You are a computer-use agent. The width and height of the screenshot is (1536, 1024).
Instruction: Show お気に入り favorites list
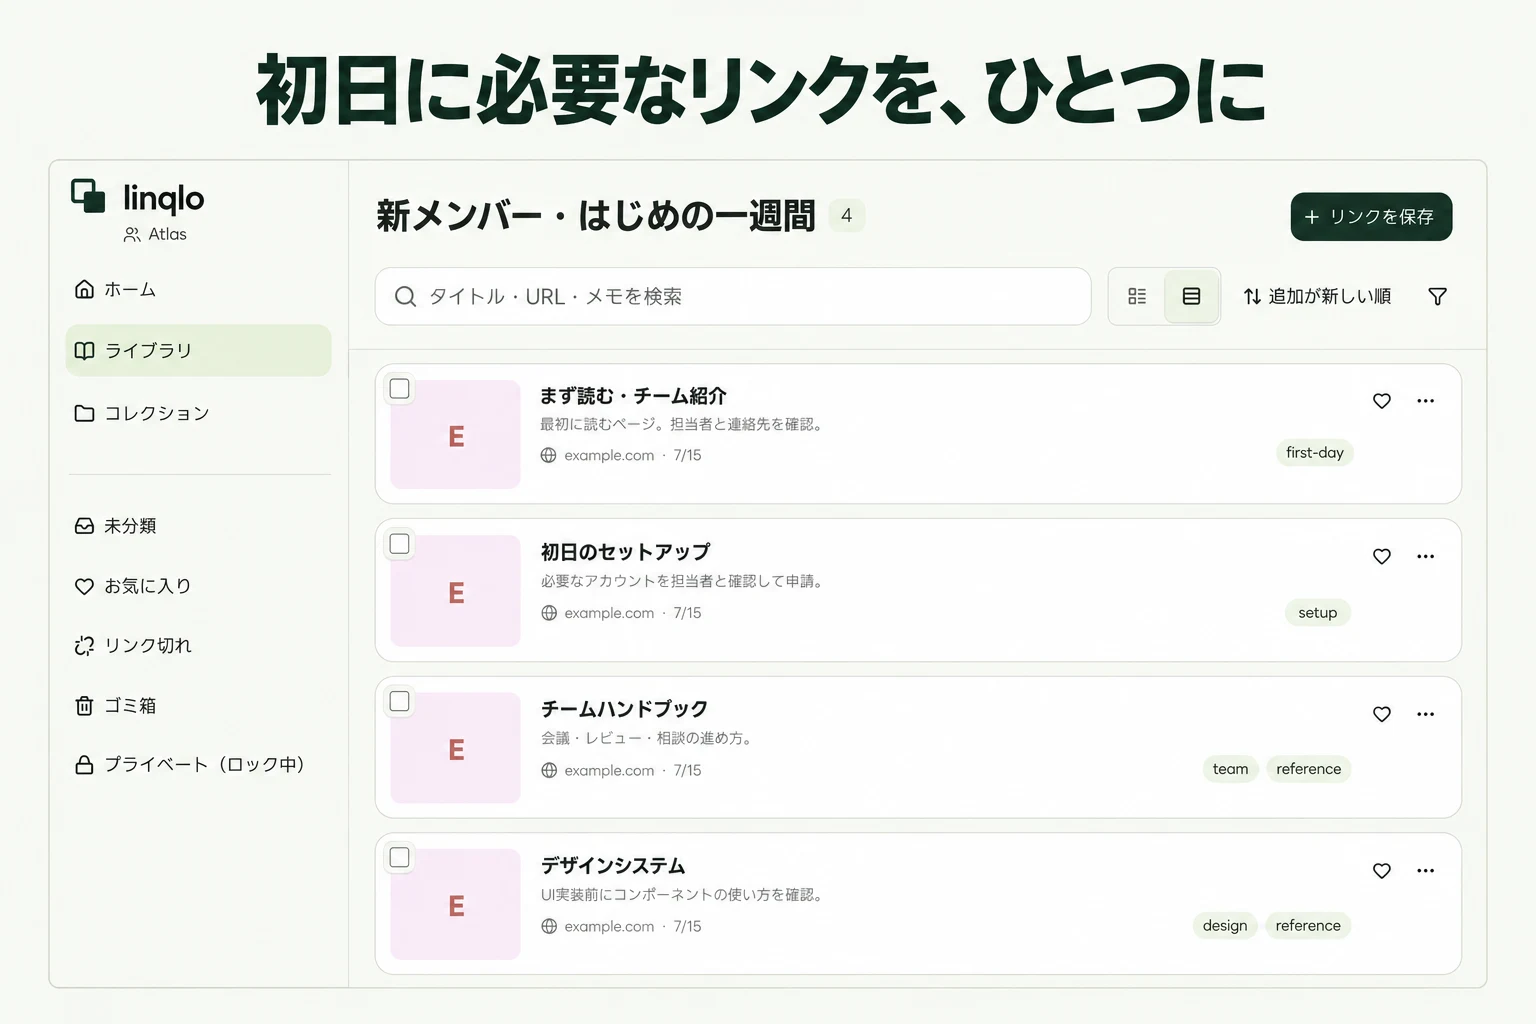(198, 586)
